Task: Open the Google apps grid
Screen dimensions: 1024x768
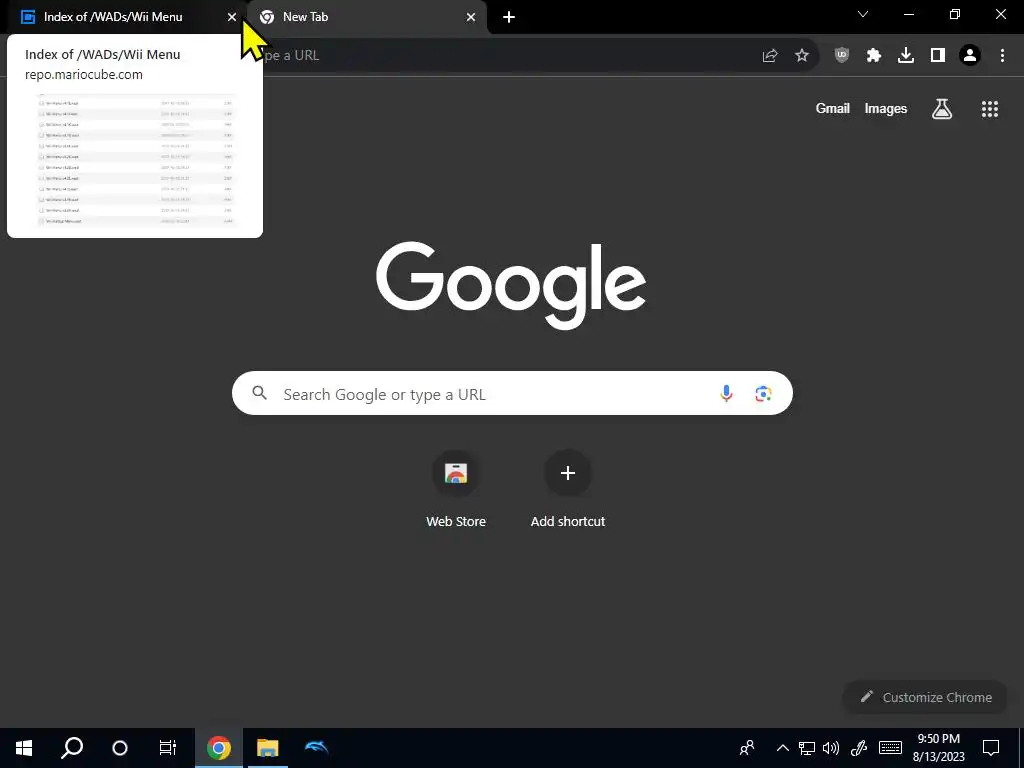Action: pos(990,108)
